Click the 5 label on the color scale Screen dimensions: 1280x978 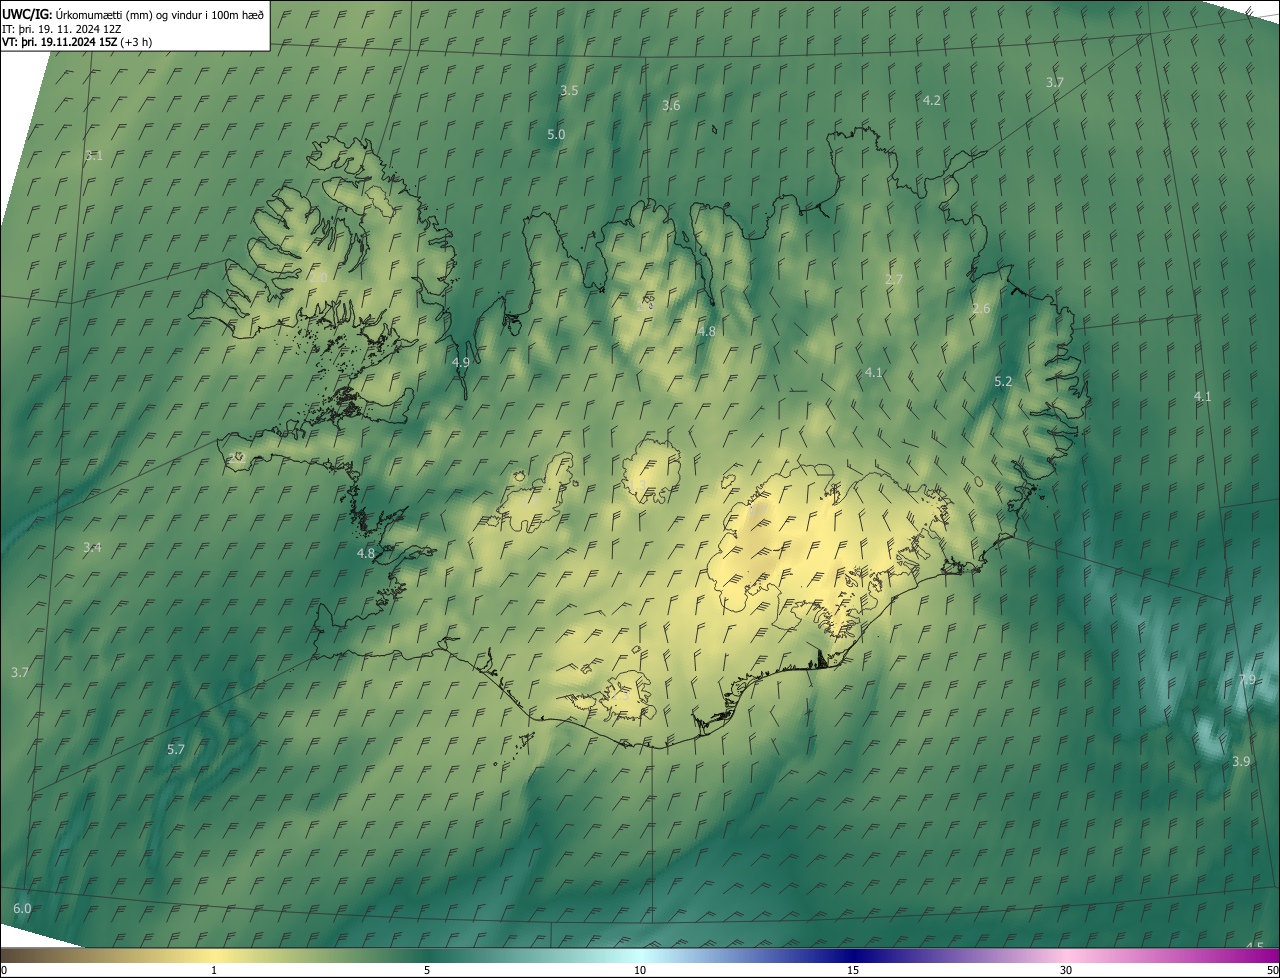(x=427, y=970)
